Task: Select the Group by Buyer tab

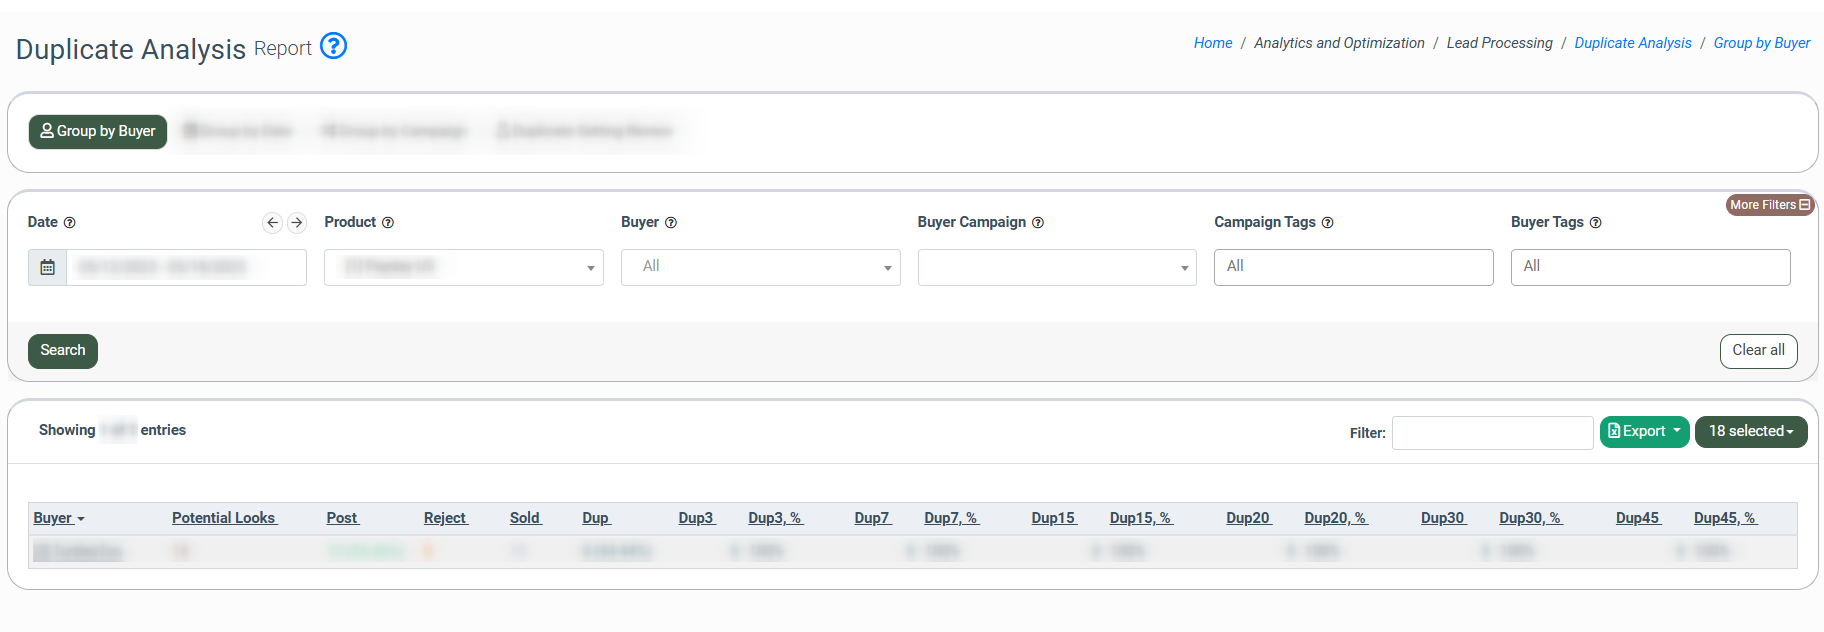Action: click(98, 131)
